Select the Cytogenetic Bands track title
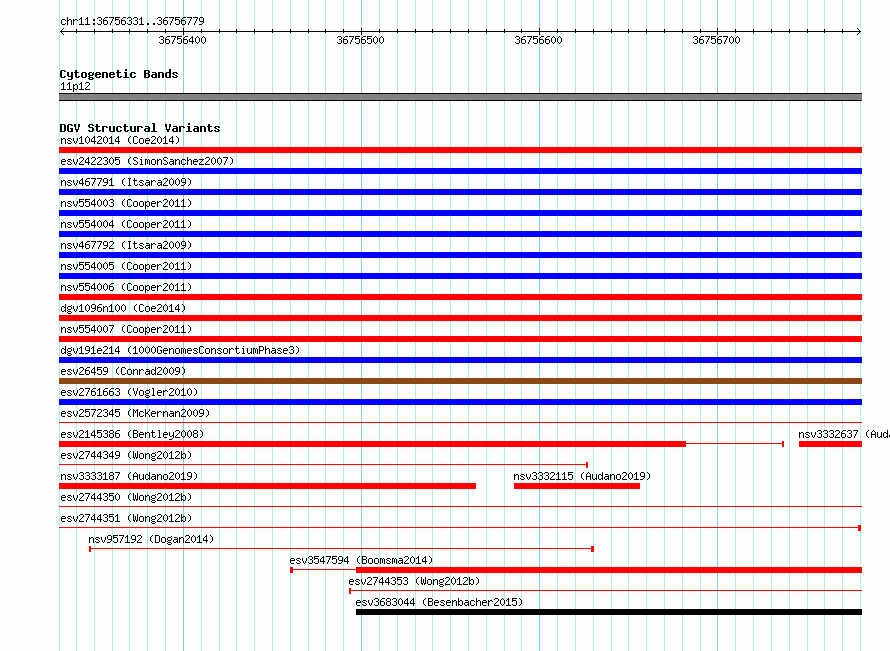890x651 pixels. pyautogui.click(x=119, y=74)
